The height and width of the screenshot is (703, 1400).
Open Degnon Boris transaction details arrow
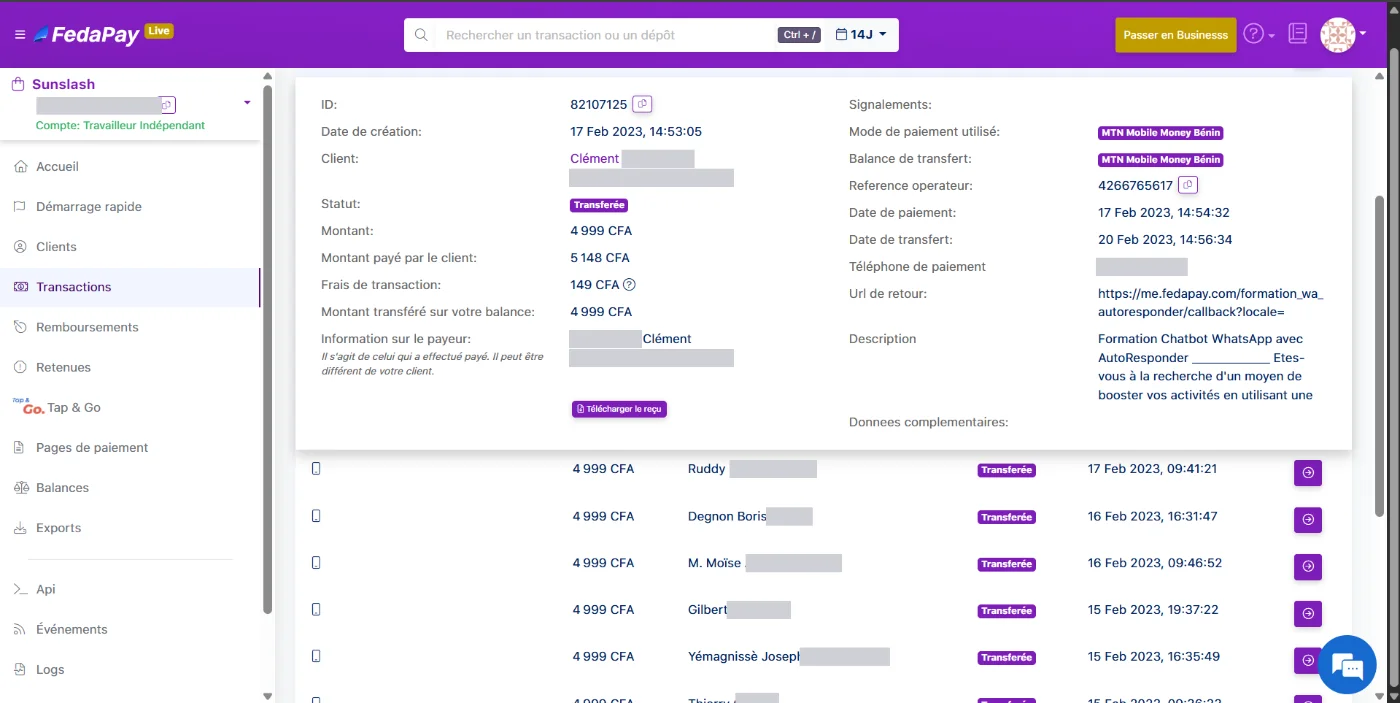[1308, 520]
